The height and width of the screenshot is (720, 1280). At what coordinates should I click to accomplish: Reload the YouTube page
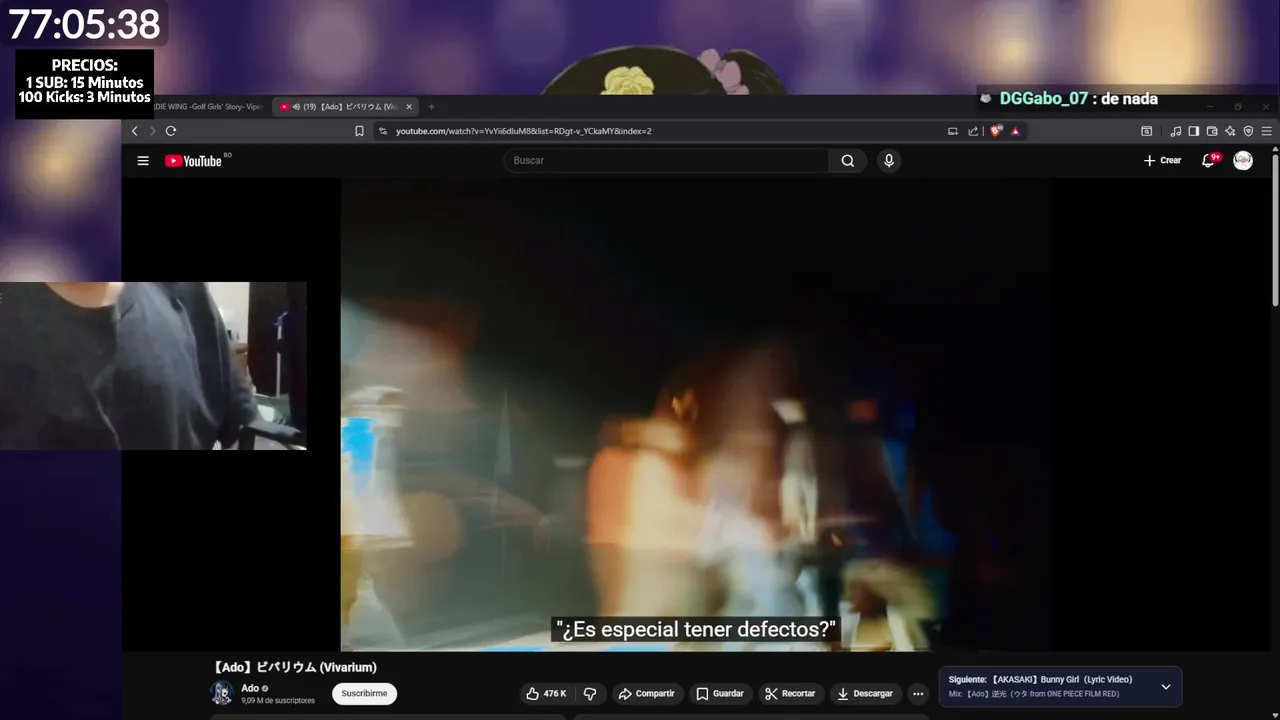(x=171, y=131)
